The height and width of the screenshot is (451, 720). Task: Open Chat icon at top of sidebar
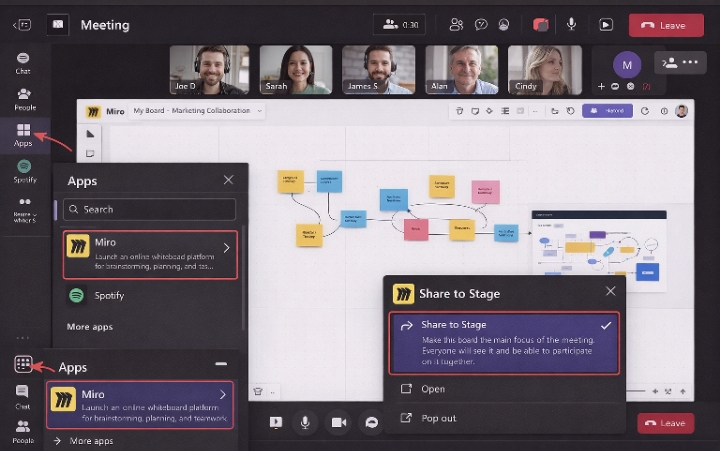23,62
